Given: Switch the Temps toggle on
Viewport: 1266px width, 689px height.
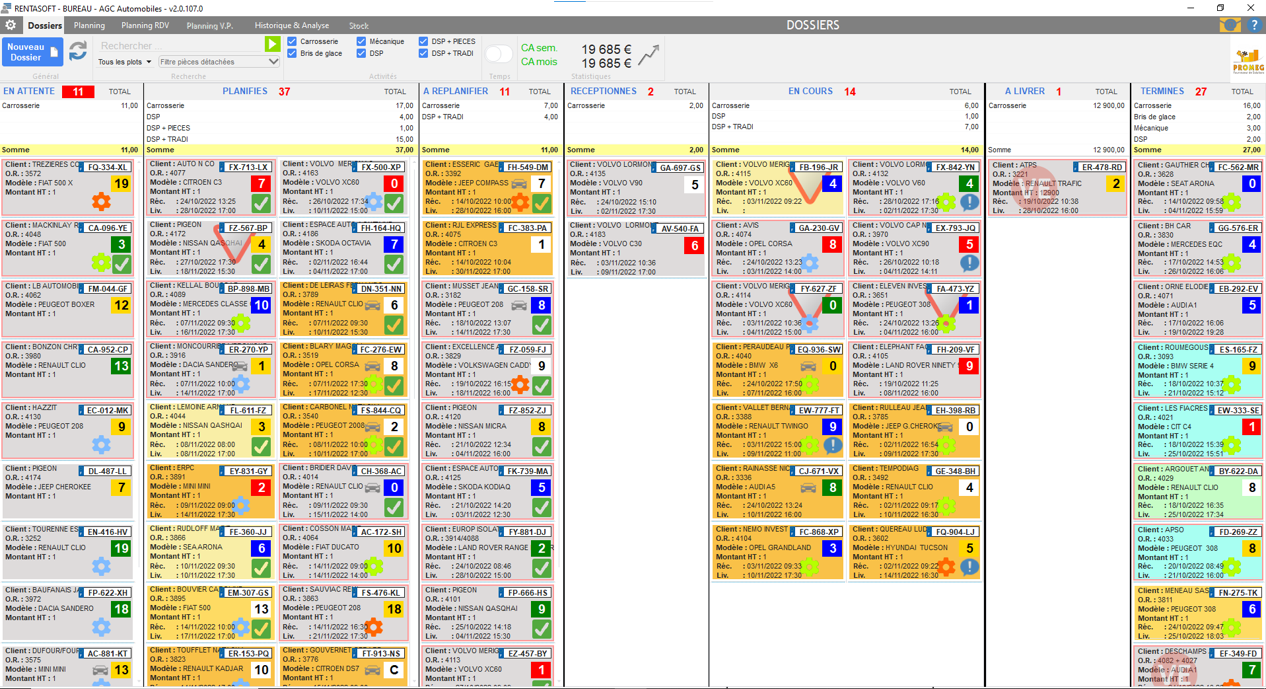Looking at the screenshot, I should pyautogui.click(x=498, y=54).
